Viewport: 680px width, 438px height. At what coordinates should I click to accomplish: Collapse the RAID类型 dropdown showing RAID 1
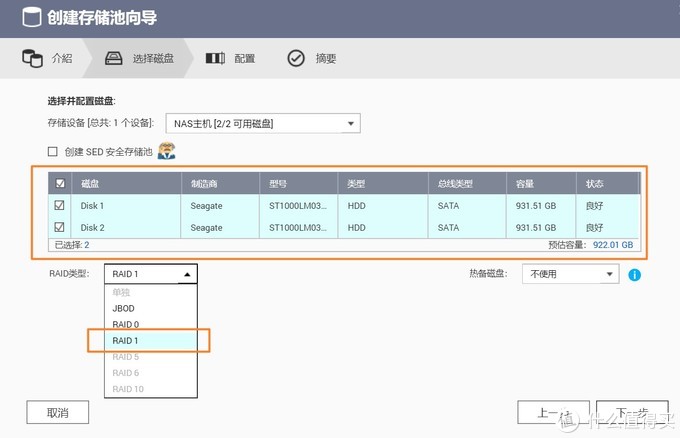pyautogui.click(x=151, y=274)
